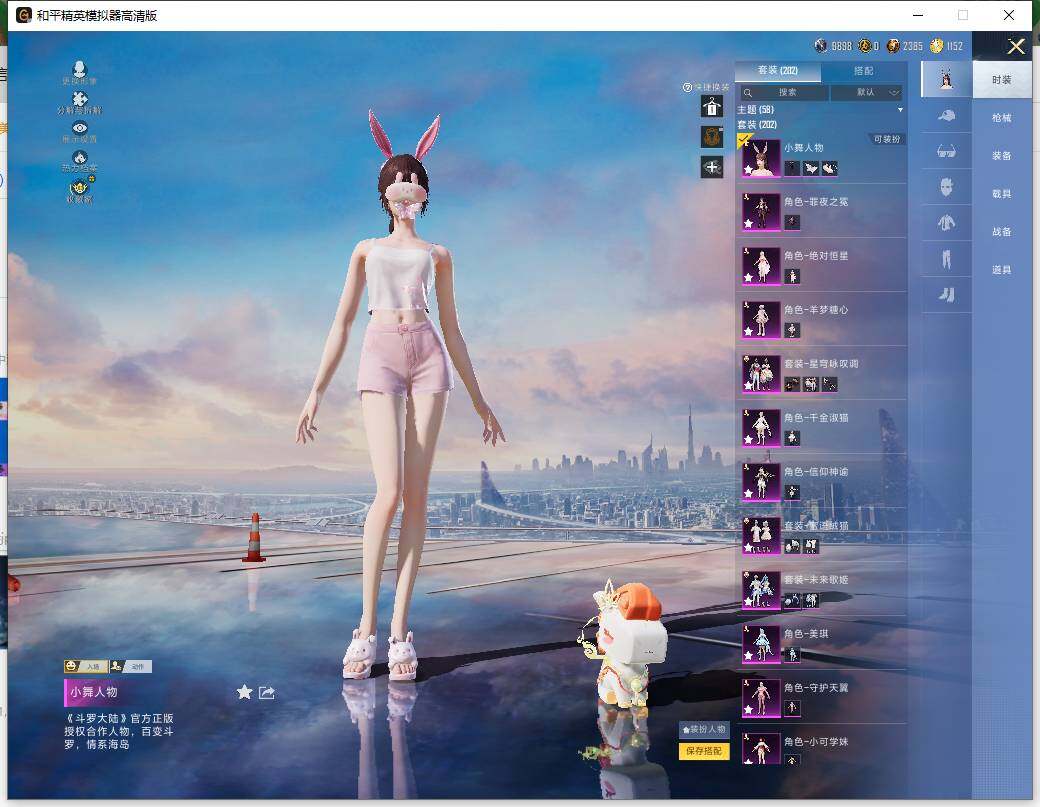Toggle the 装扮人物 option above save button
This screenshot has height=807, width=1040.
[x=704, y=730]
